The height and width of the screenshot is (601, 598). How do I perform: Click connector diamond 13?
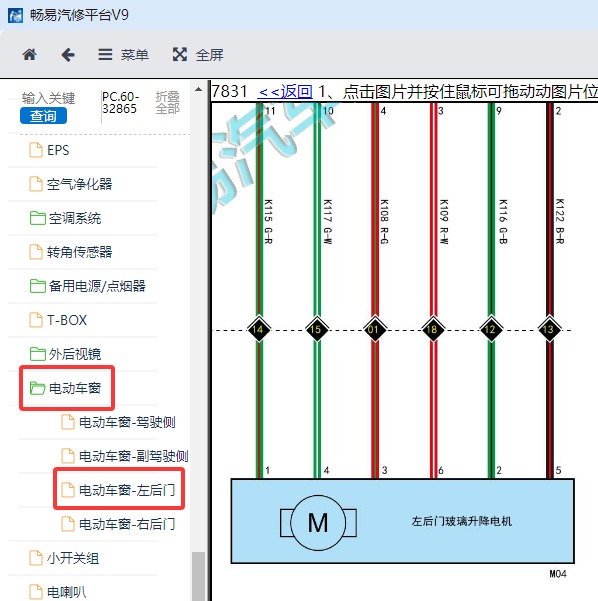[x=549, y=329]
